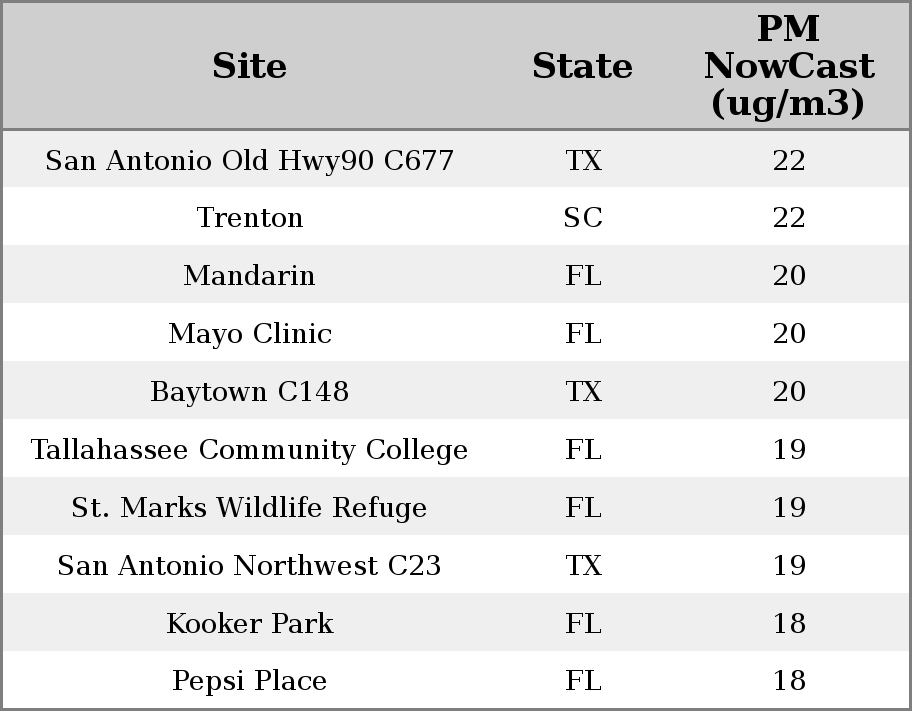Select the Pepsi Place site name
This screenshot has height=711, width=912.
click(x=249, y=681)
